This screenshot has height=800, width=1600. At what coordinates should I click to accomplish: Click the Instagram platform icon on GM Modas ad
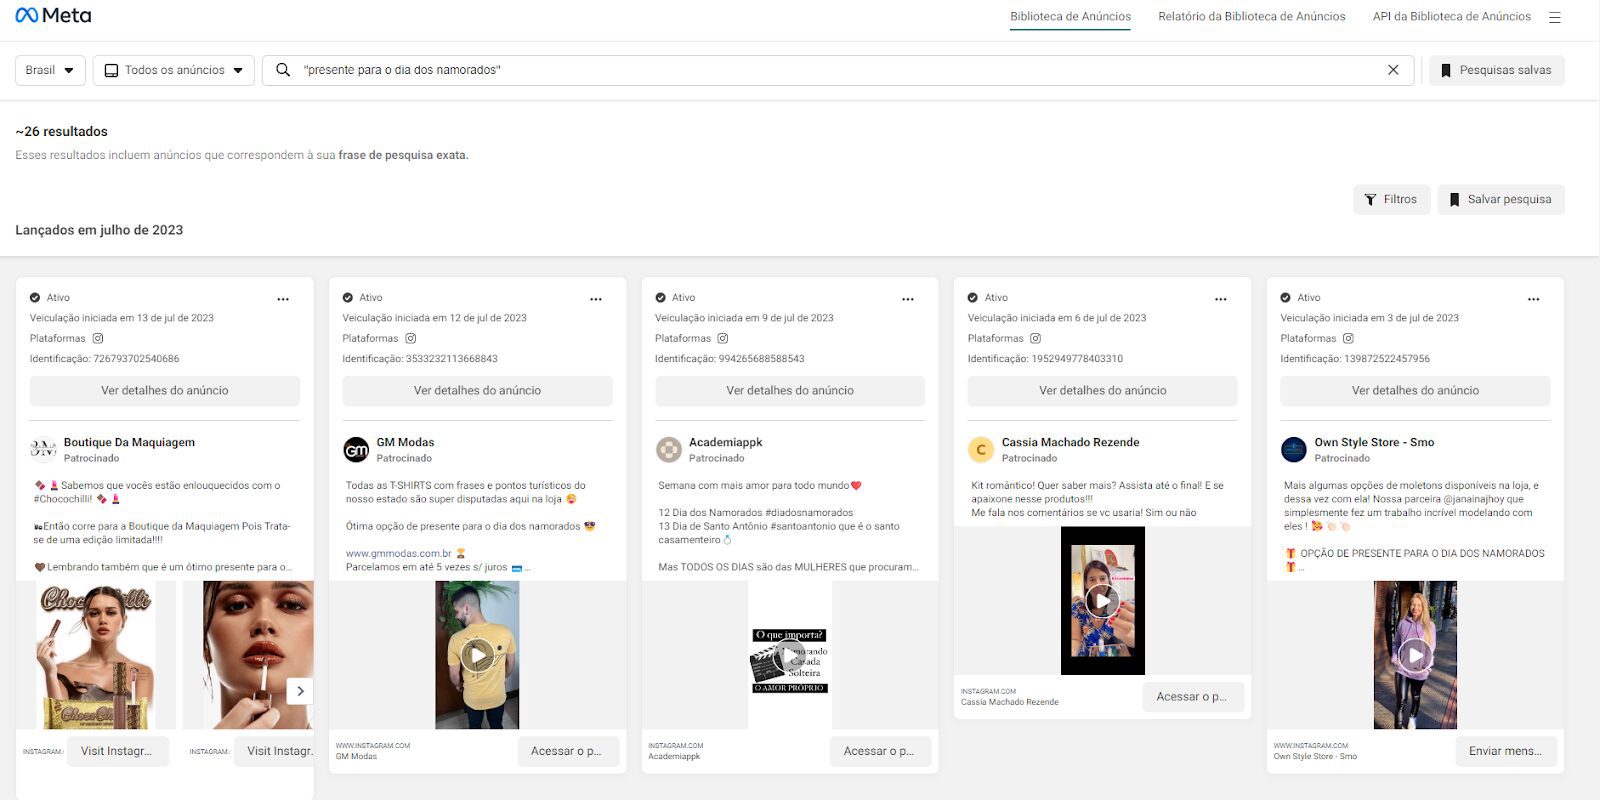click(410, 338)
